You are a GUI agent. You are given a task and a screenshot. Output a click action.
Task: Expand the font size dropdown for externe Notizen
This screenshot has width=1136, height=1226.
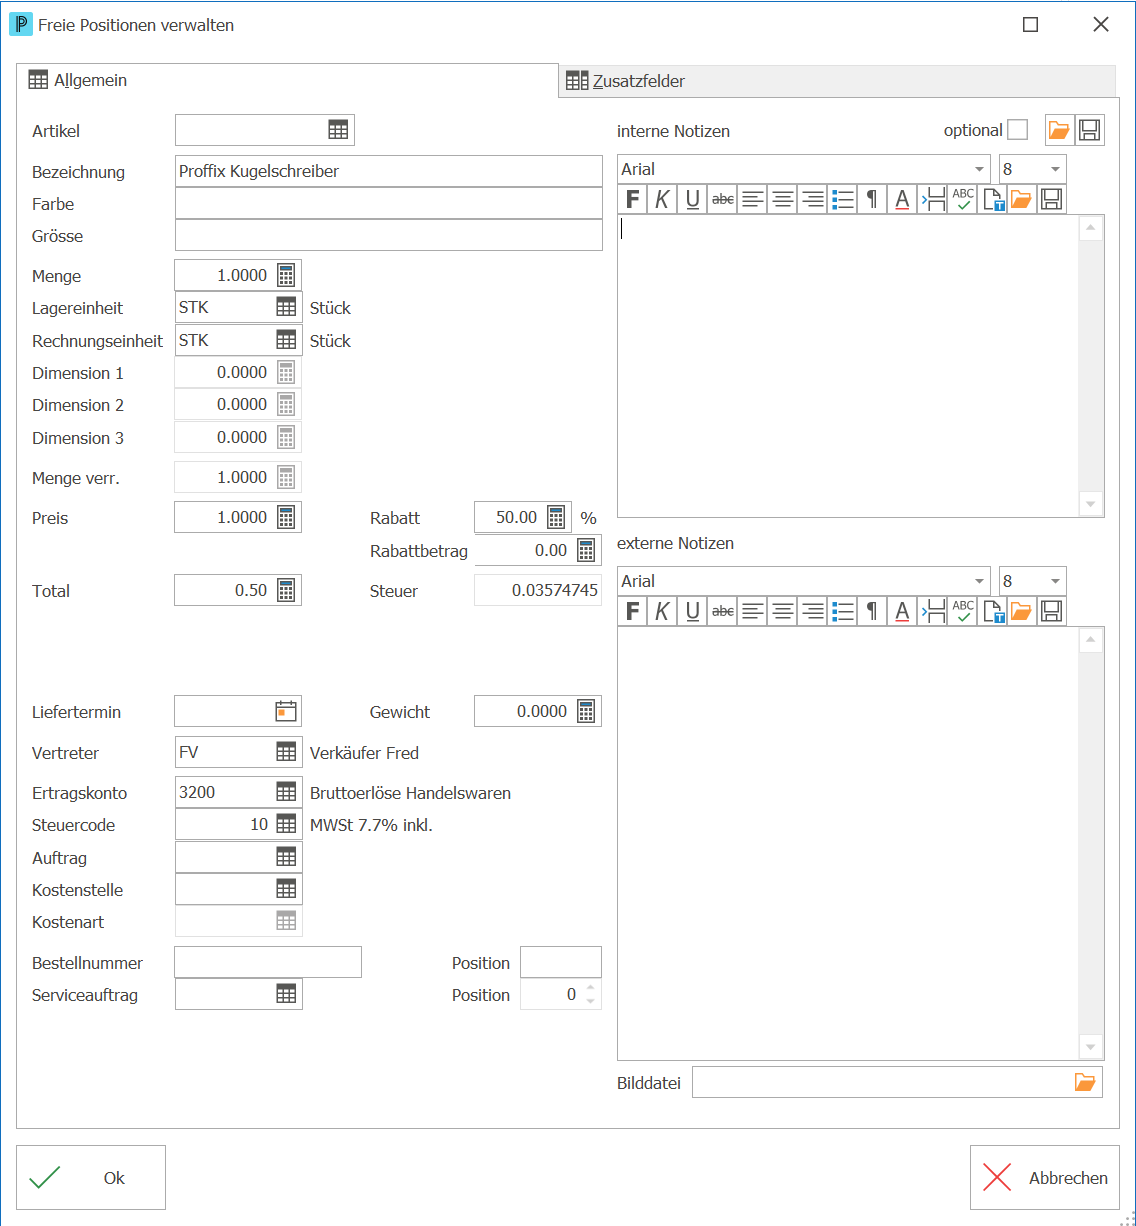[x=1055, y=581]
